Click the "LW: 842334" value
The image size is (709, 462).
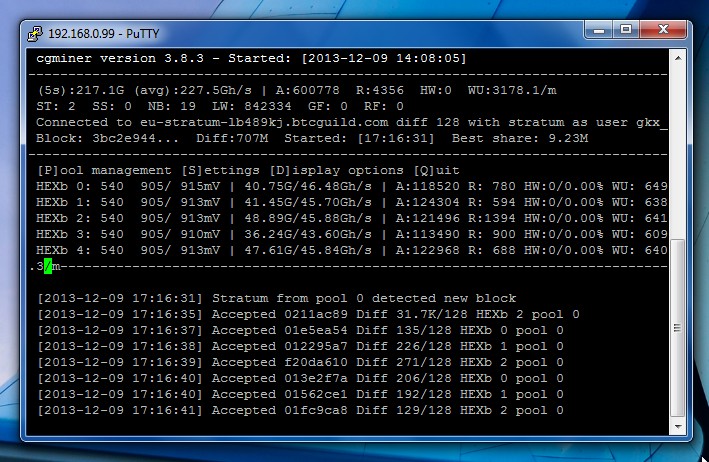(x=252, y=106)
